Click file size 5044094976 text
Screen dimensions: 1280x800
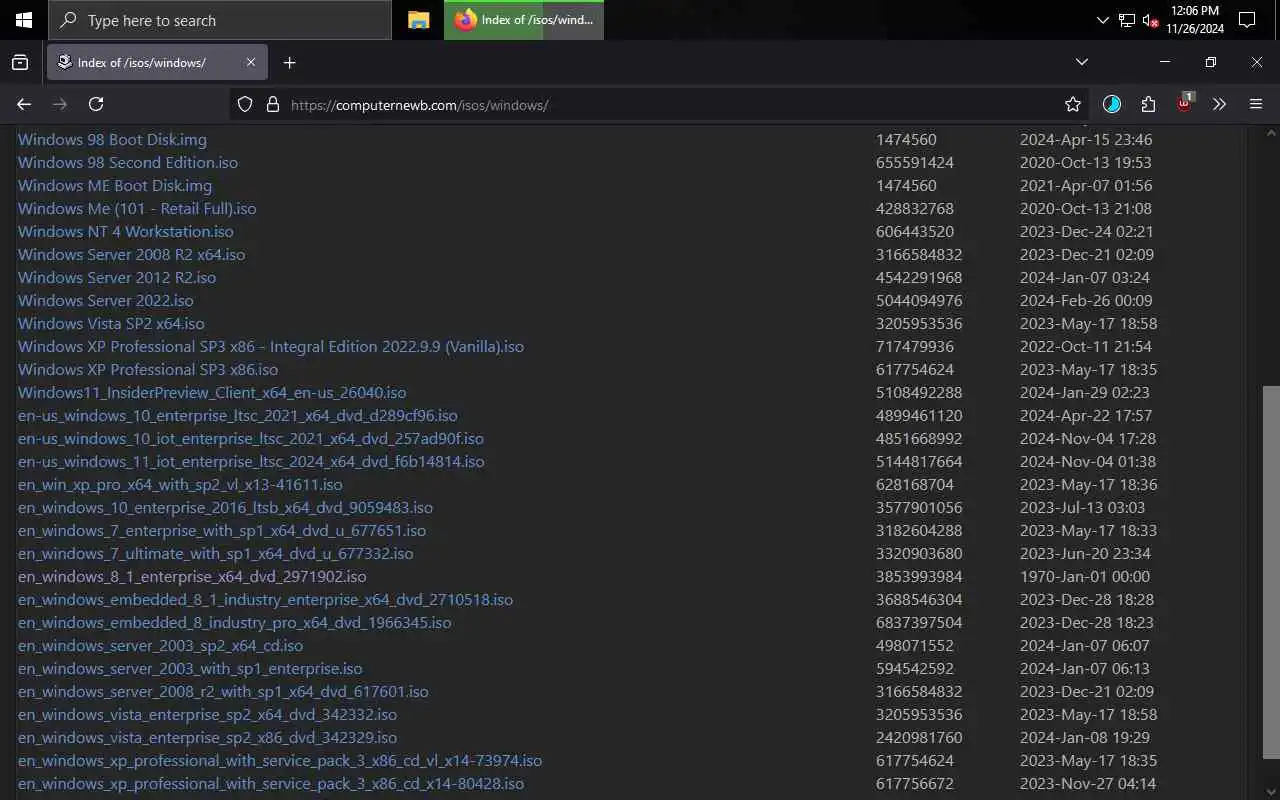[x=919, y=300]
